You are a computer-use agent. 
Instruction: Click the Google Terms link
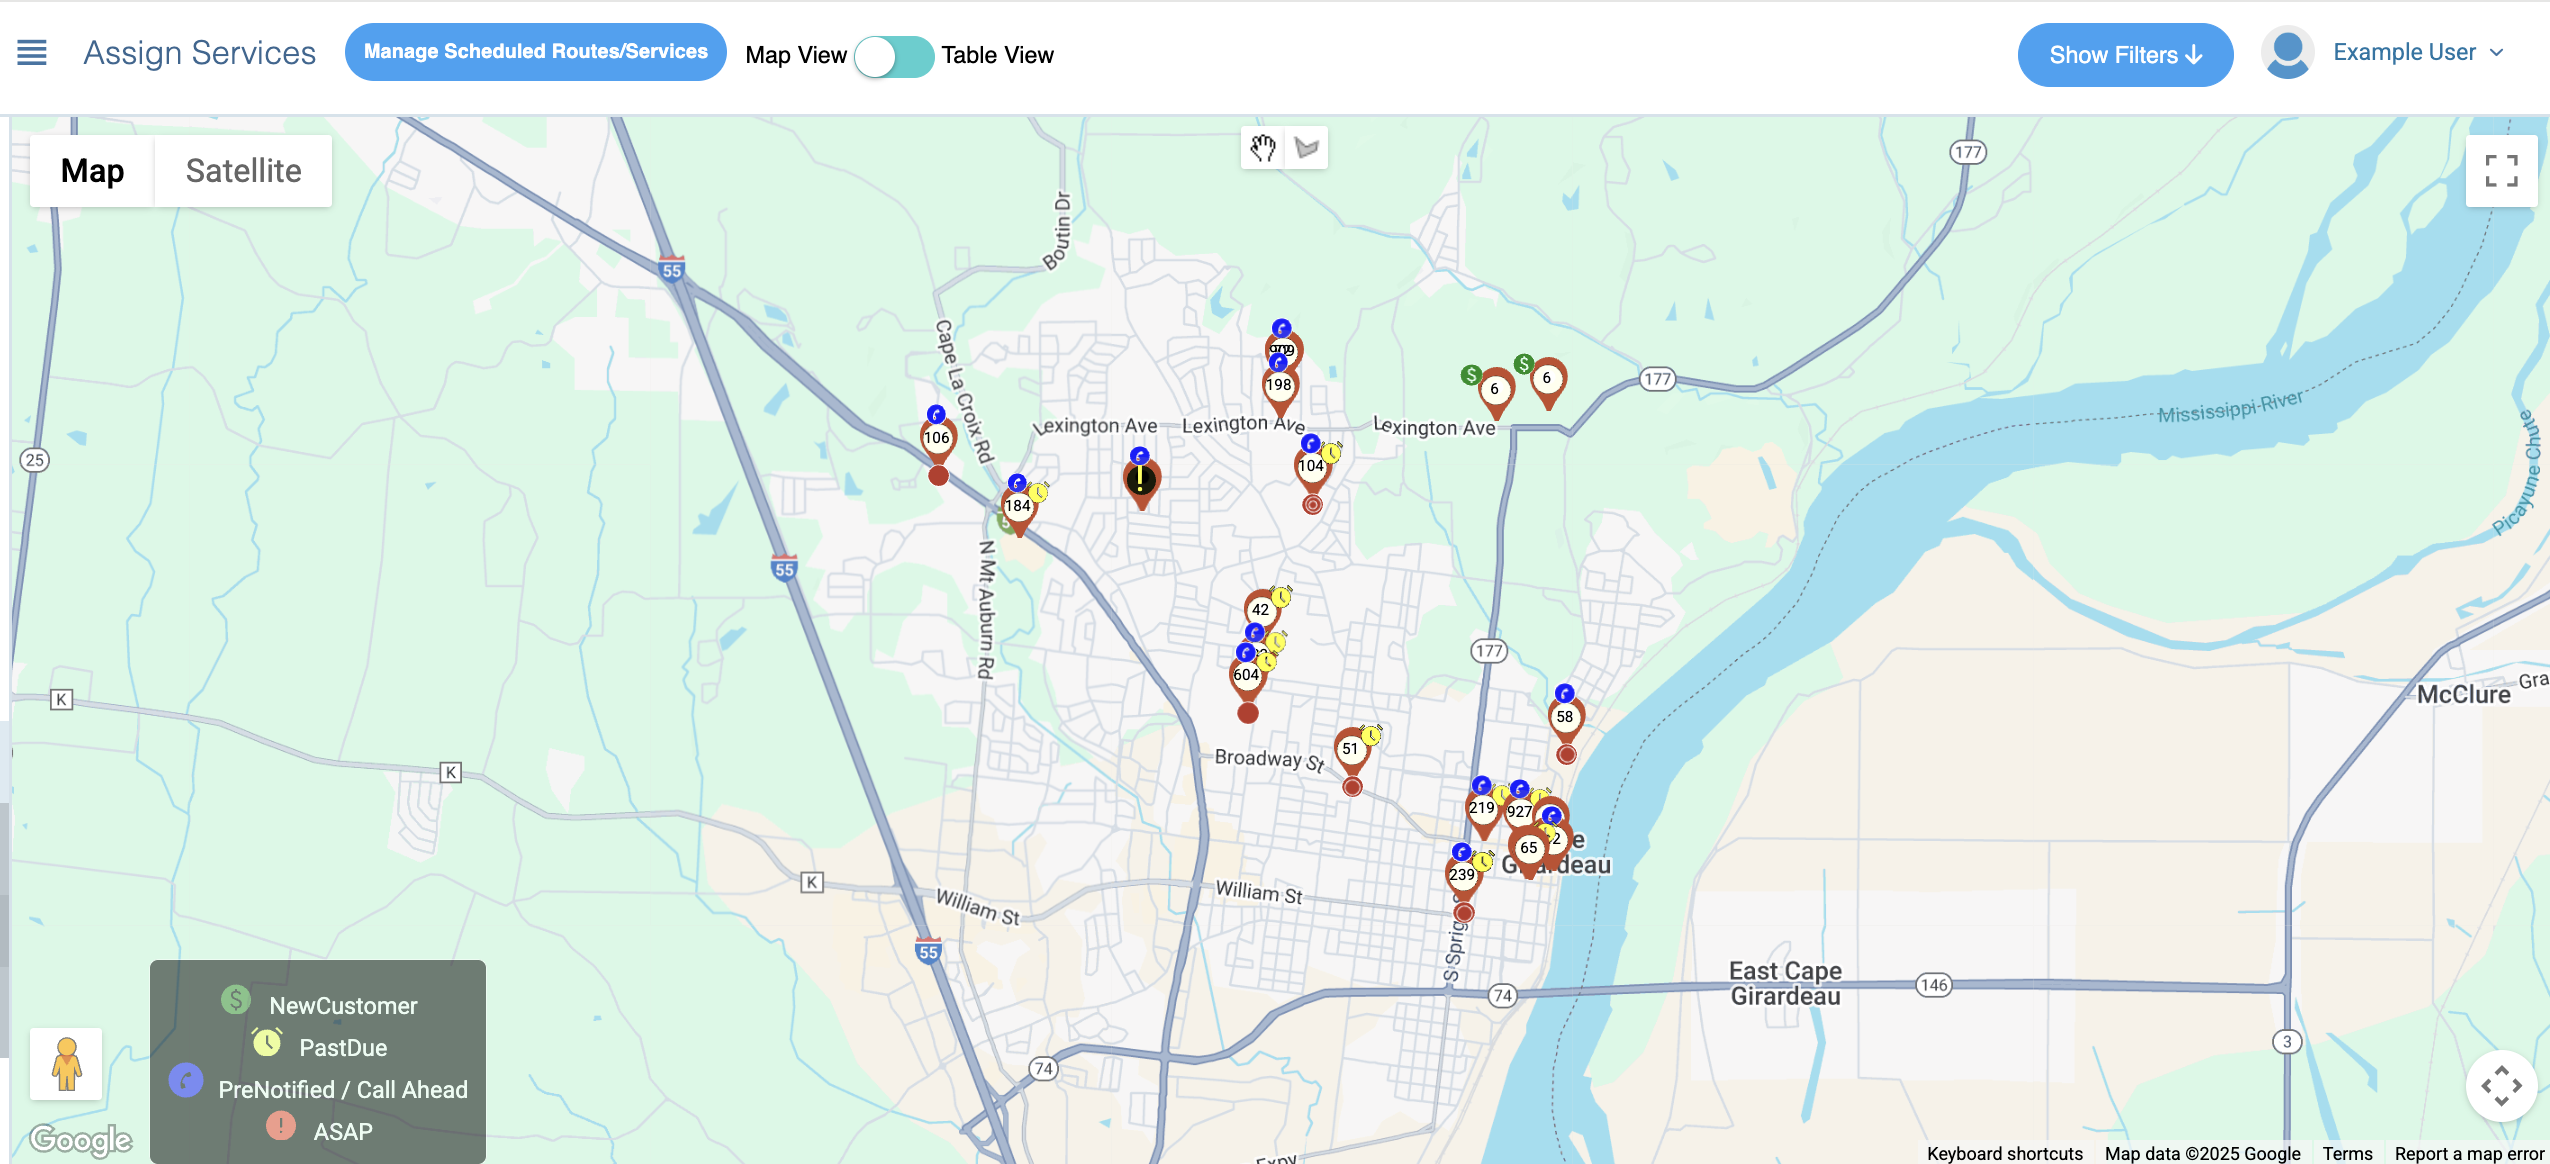click(x=2346, y=1153)
